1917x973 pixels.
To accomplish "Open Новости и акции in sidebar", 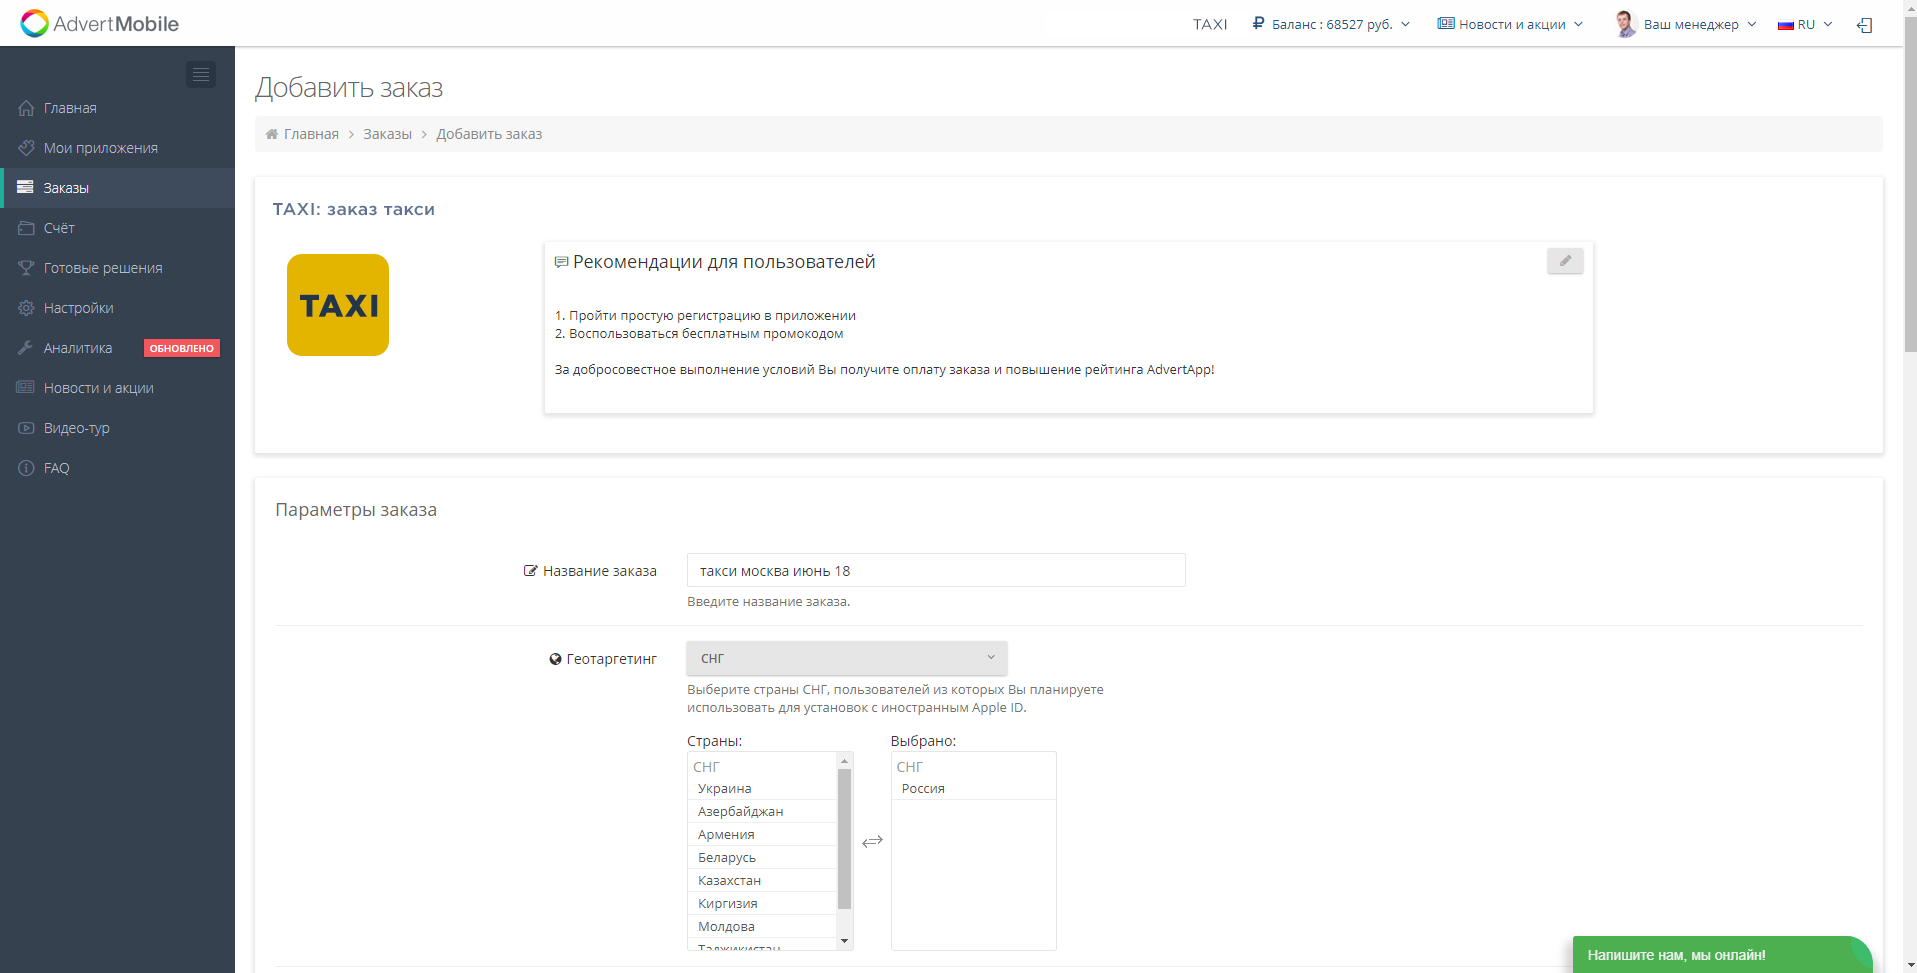I will [x=99, y=388].
